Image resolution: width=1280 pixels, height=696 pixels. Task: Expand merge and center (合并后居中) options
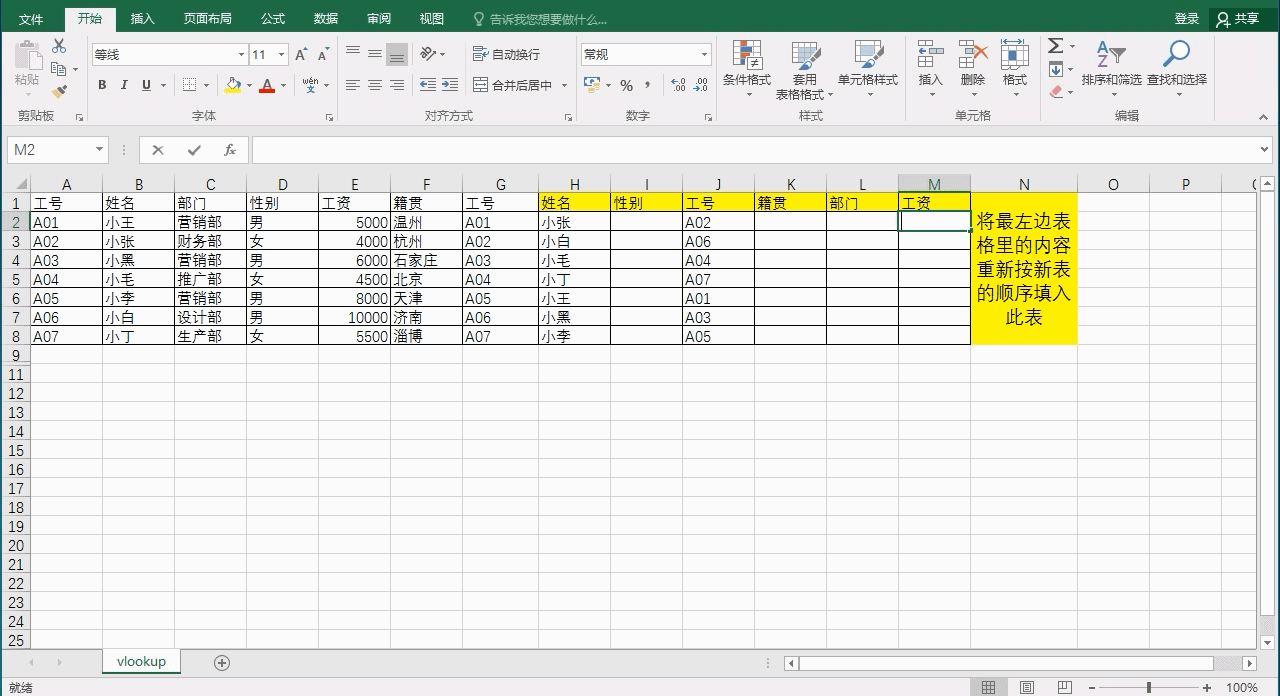[x=564, y=85]
